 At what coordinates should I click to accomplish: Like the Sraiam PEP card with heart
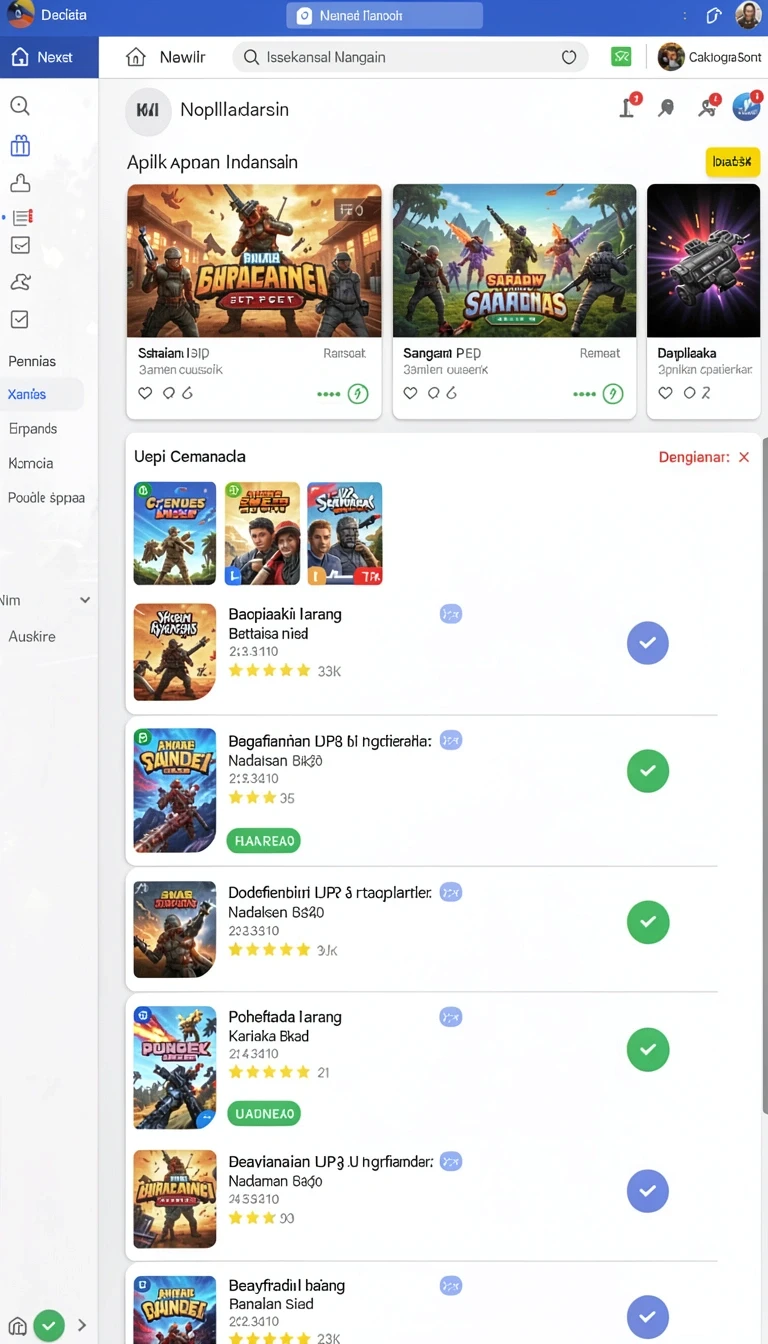[145, 393]
